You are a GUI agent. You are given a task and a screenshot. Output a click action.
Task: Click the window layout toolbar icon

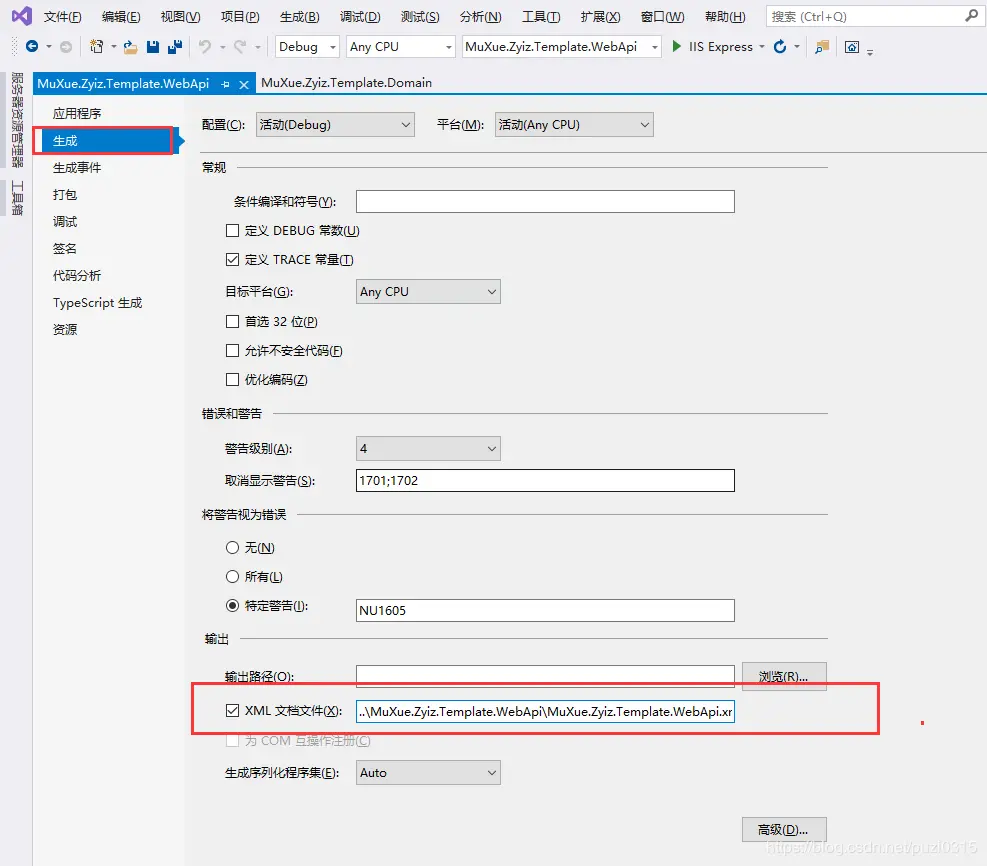click(852, 47)
